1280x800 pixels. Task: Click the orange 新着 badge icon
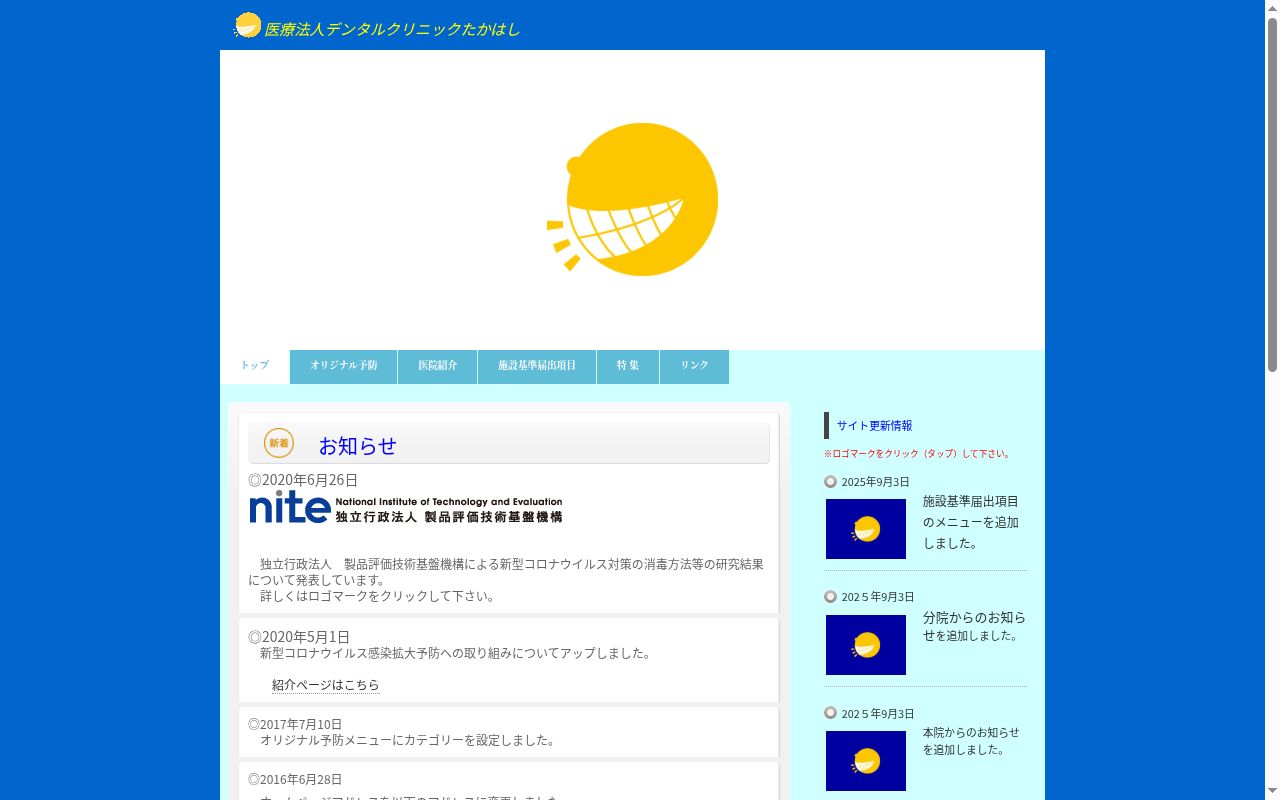click(279, 443)
